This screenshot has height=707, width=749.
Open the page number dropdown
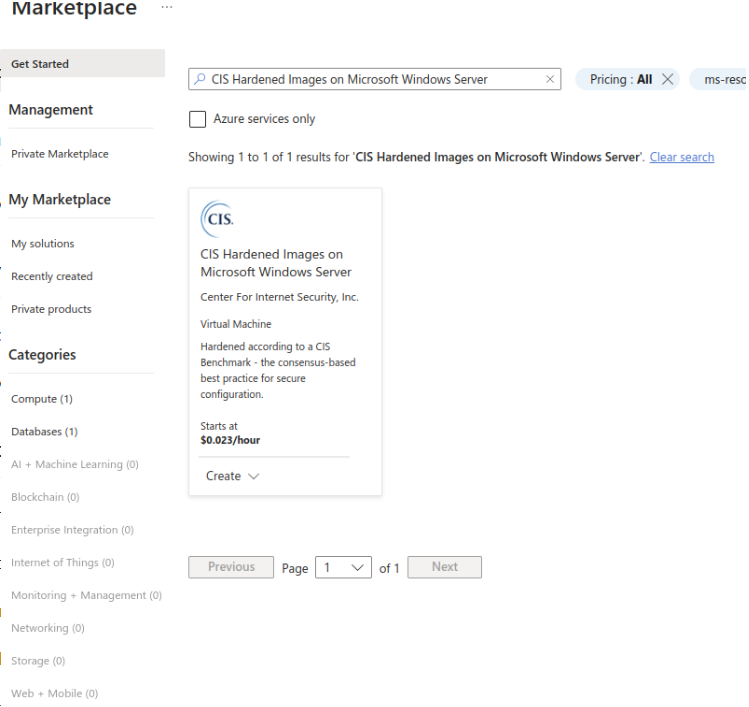pyautogui.click(x=343, y=568)
